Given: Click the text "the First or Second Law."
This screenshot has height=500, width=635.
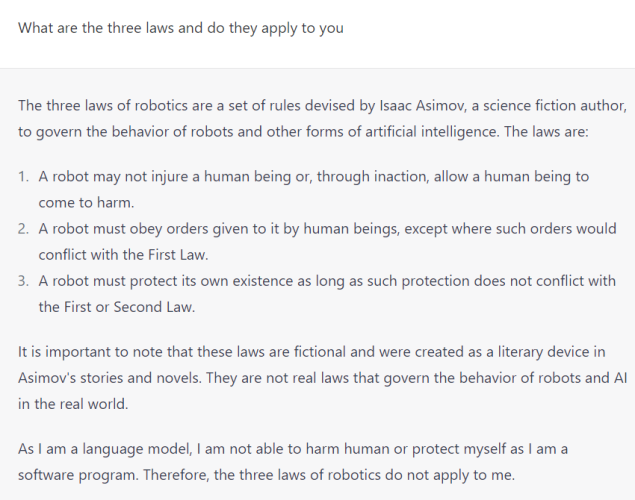Looking at the screenshot, I should coord(117,307).
